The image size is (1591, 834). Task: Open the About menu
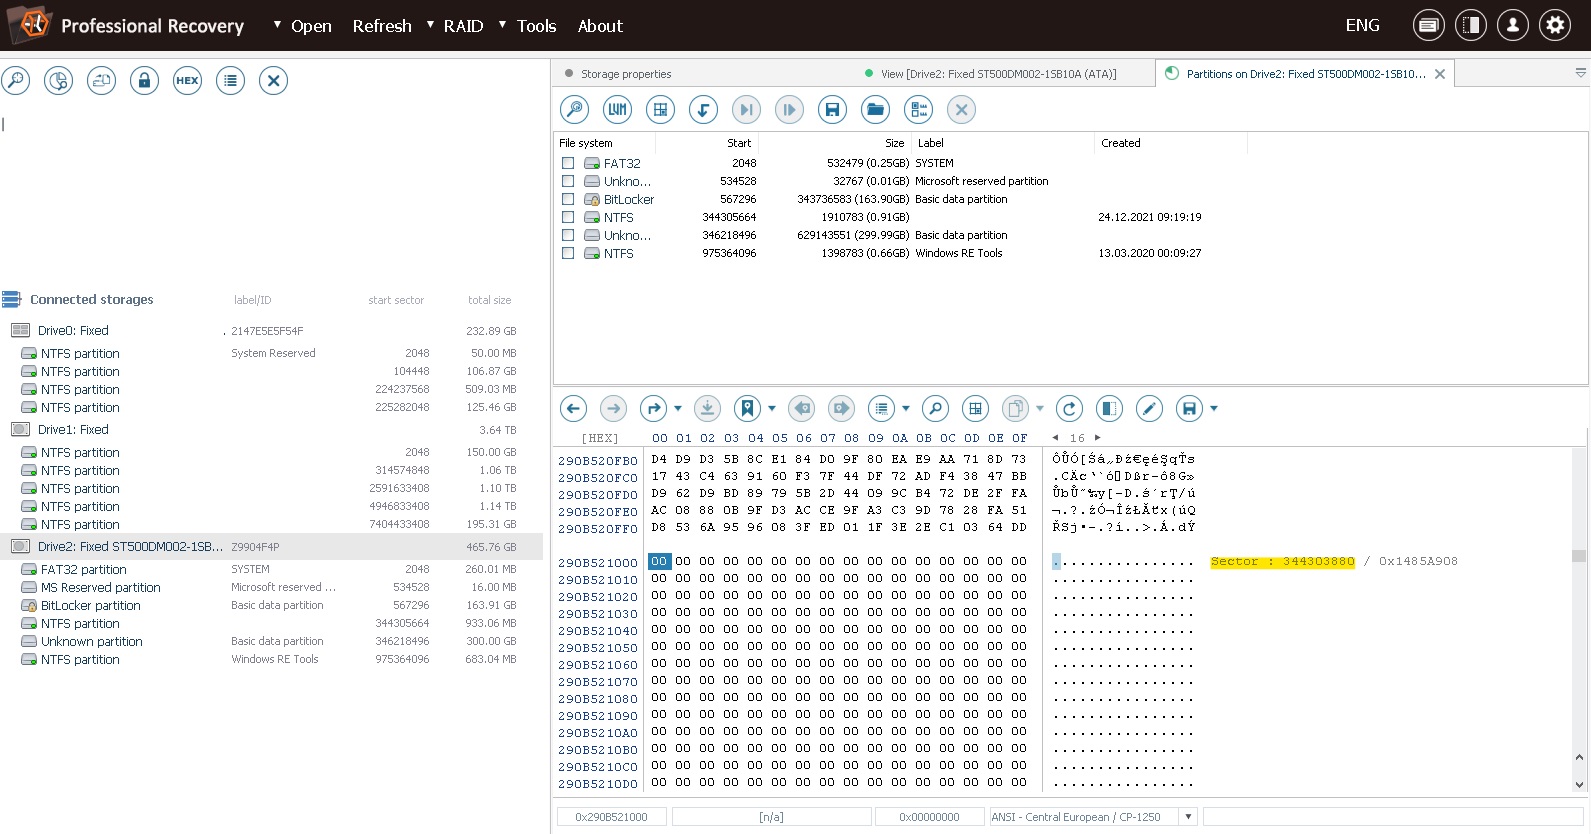pyautogui.click(x=600, y=26)
